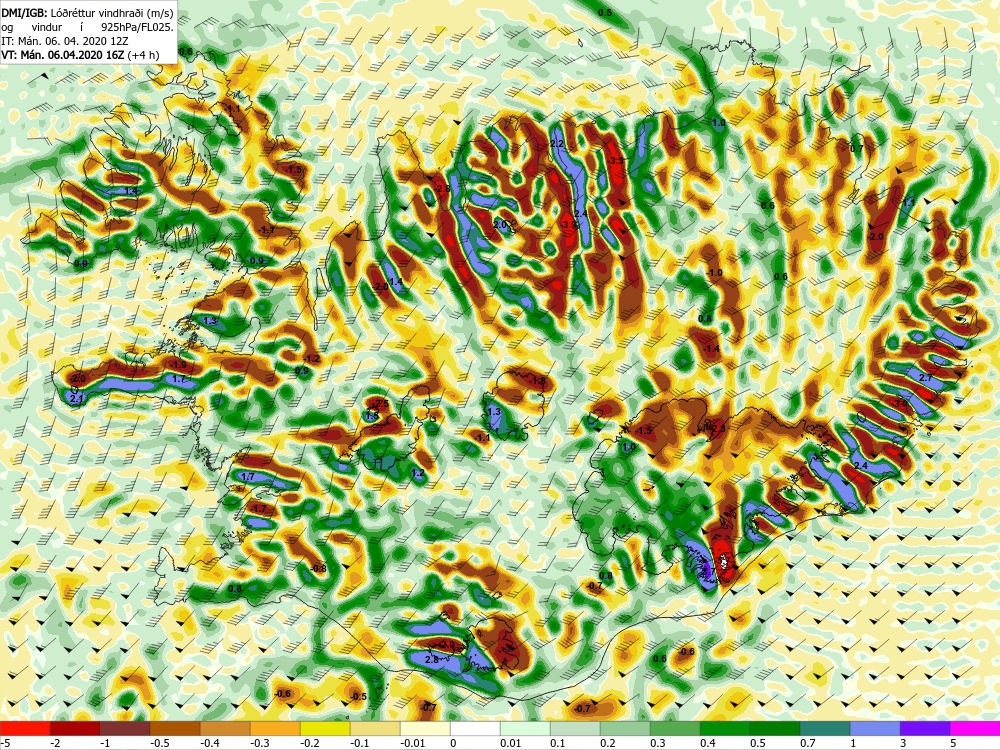Select the 0.5 to 0.7 green legend swatch
Image resolution: width=1000 pixels, height=750 pixels.
(775, 728)
